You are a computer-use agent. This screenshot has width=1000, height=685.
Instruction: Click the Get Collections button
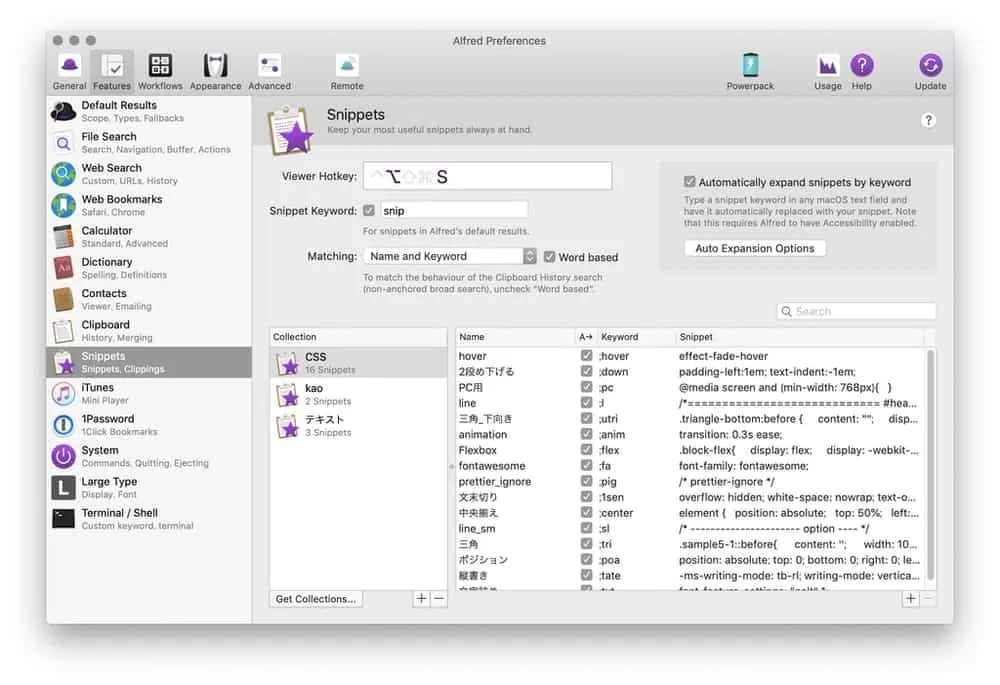[316, 599]
